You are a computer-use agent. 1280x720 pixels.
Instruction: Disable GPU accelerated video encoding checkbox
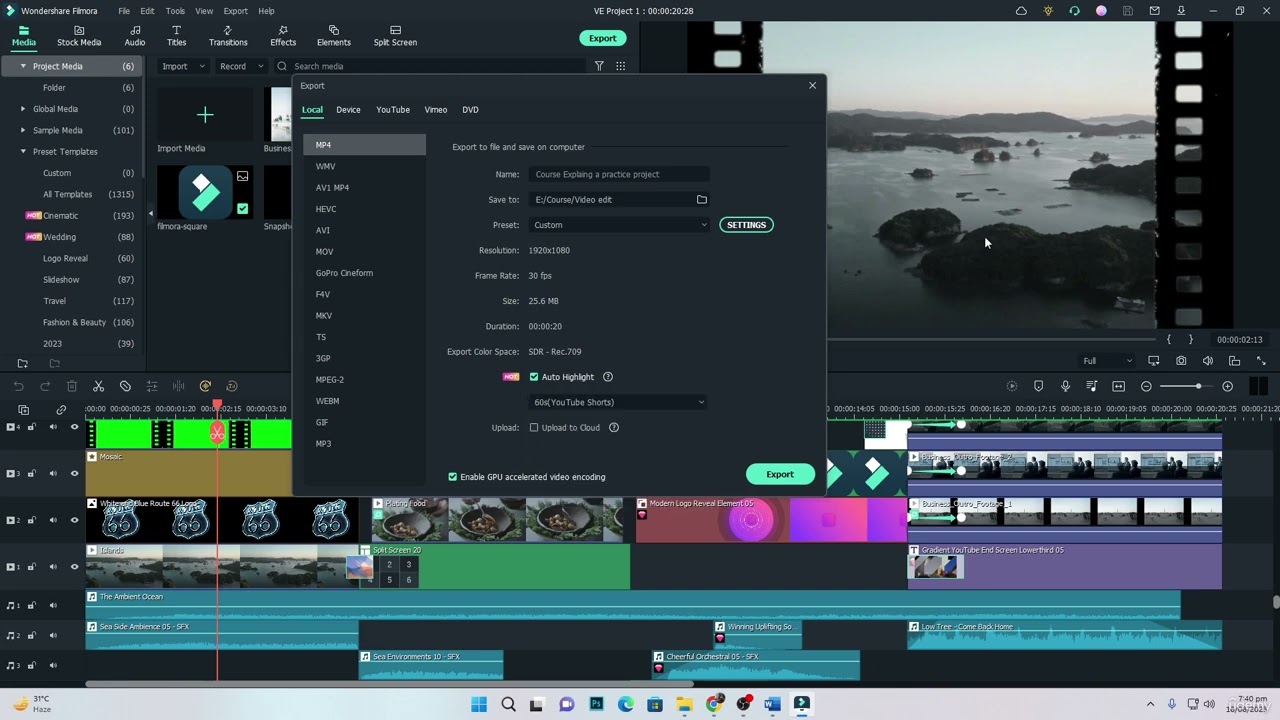tap(453, 477)
